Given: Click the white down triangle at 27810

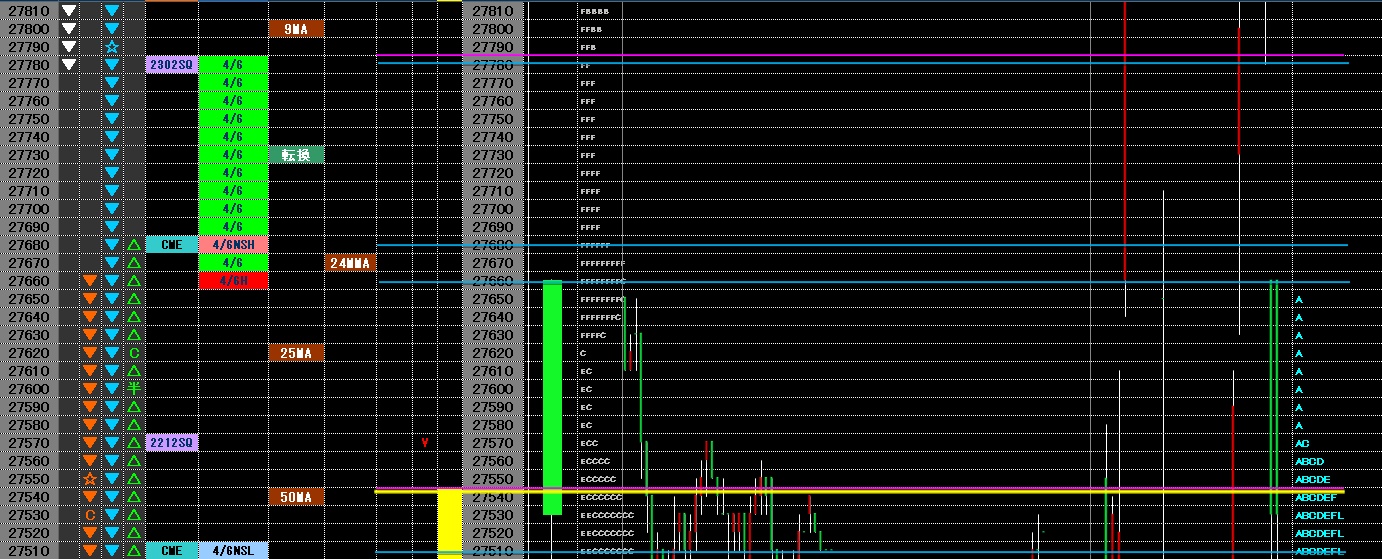Looking at the screenshot, I should tap(68, 11).
